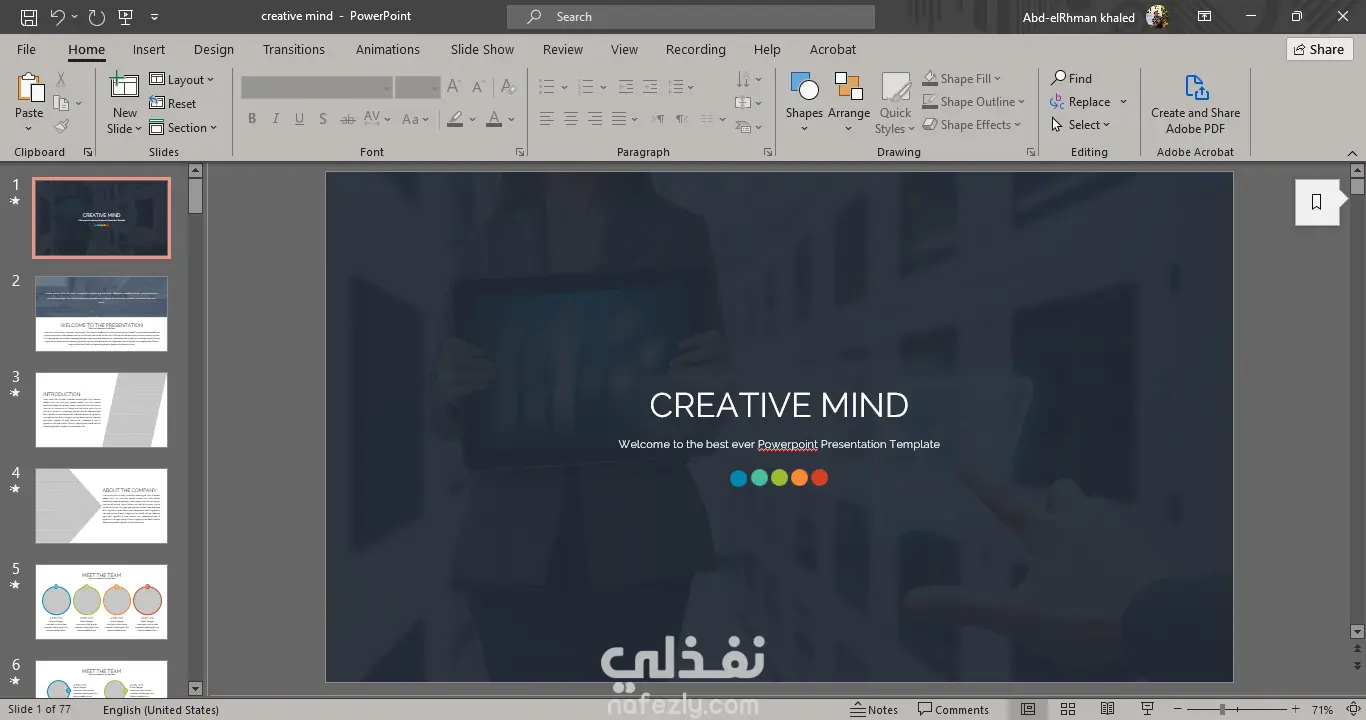Screen dimensions: 1366x720
Task: Click the Redo icon in the title bar
Action: [96, 17]
